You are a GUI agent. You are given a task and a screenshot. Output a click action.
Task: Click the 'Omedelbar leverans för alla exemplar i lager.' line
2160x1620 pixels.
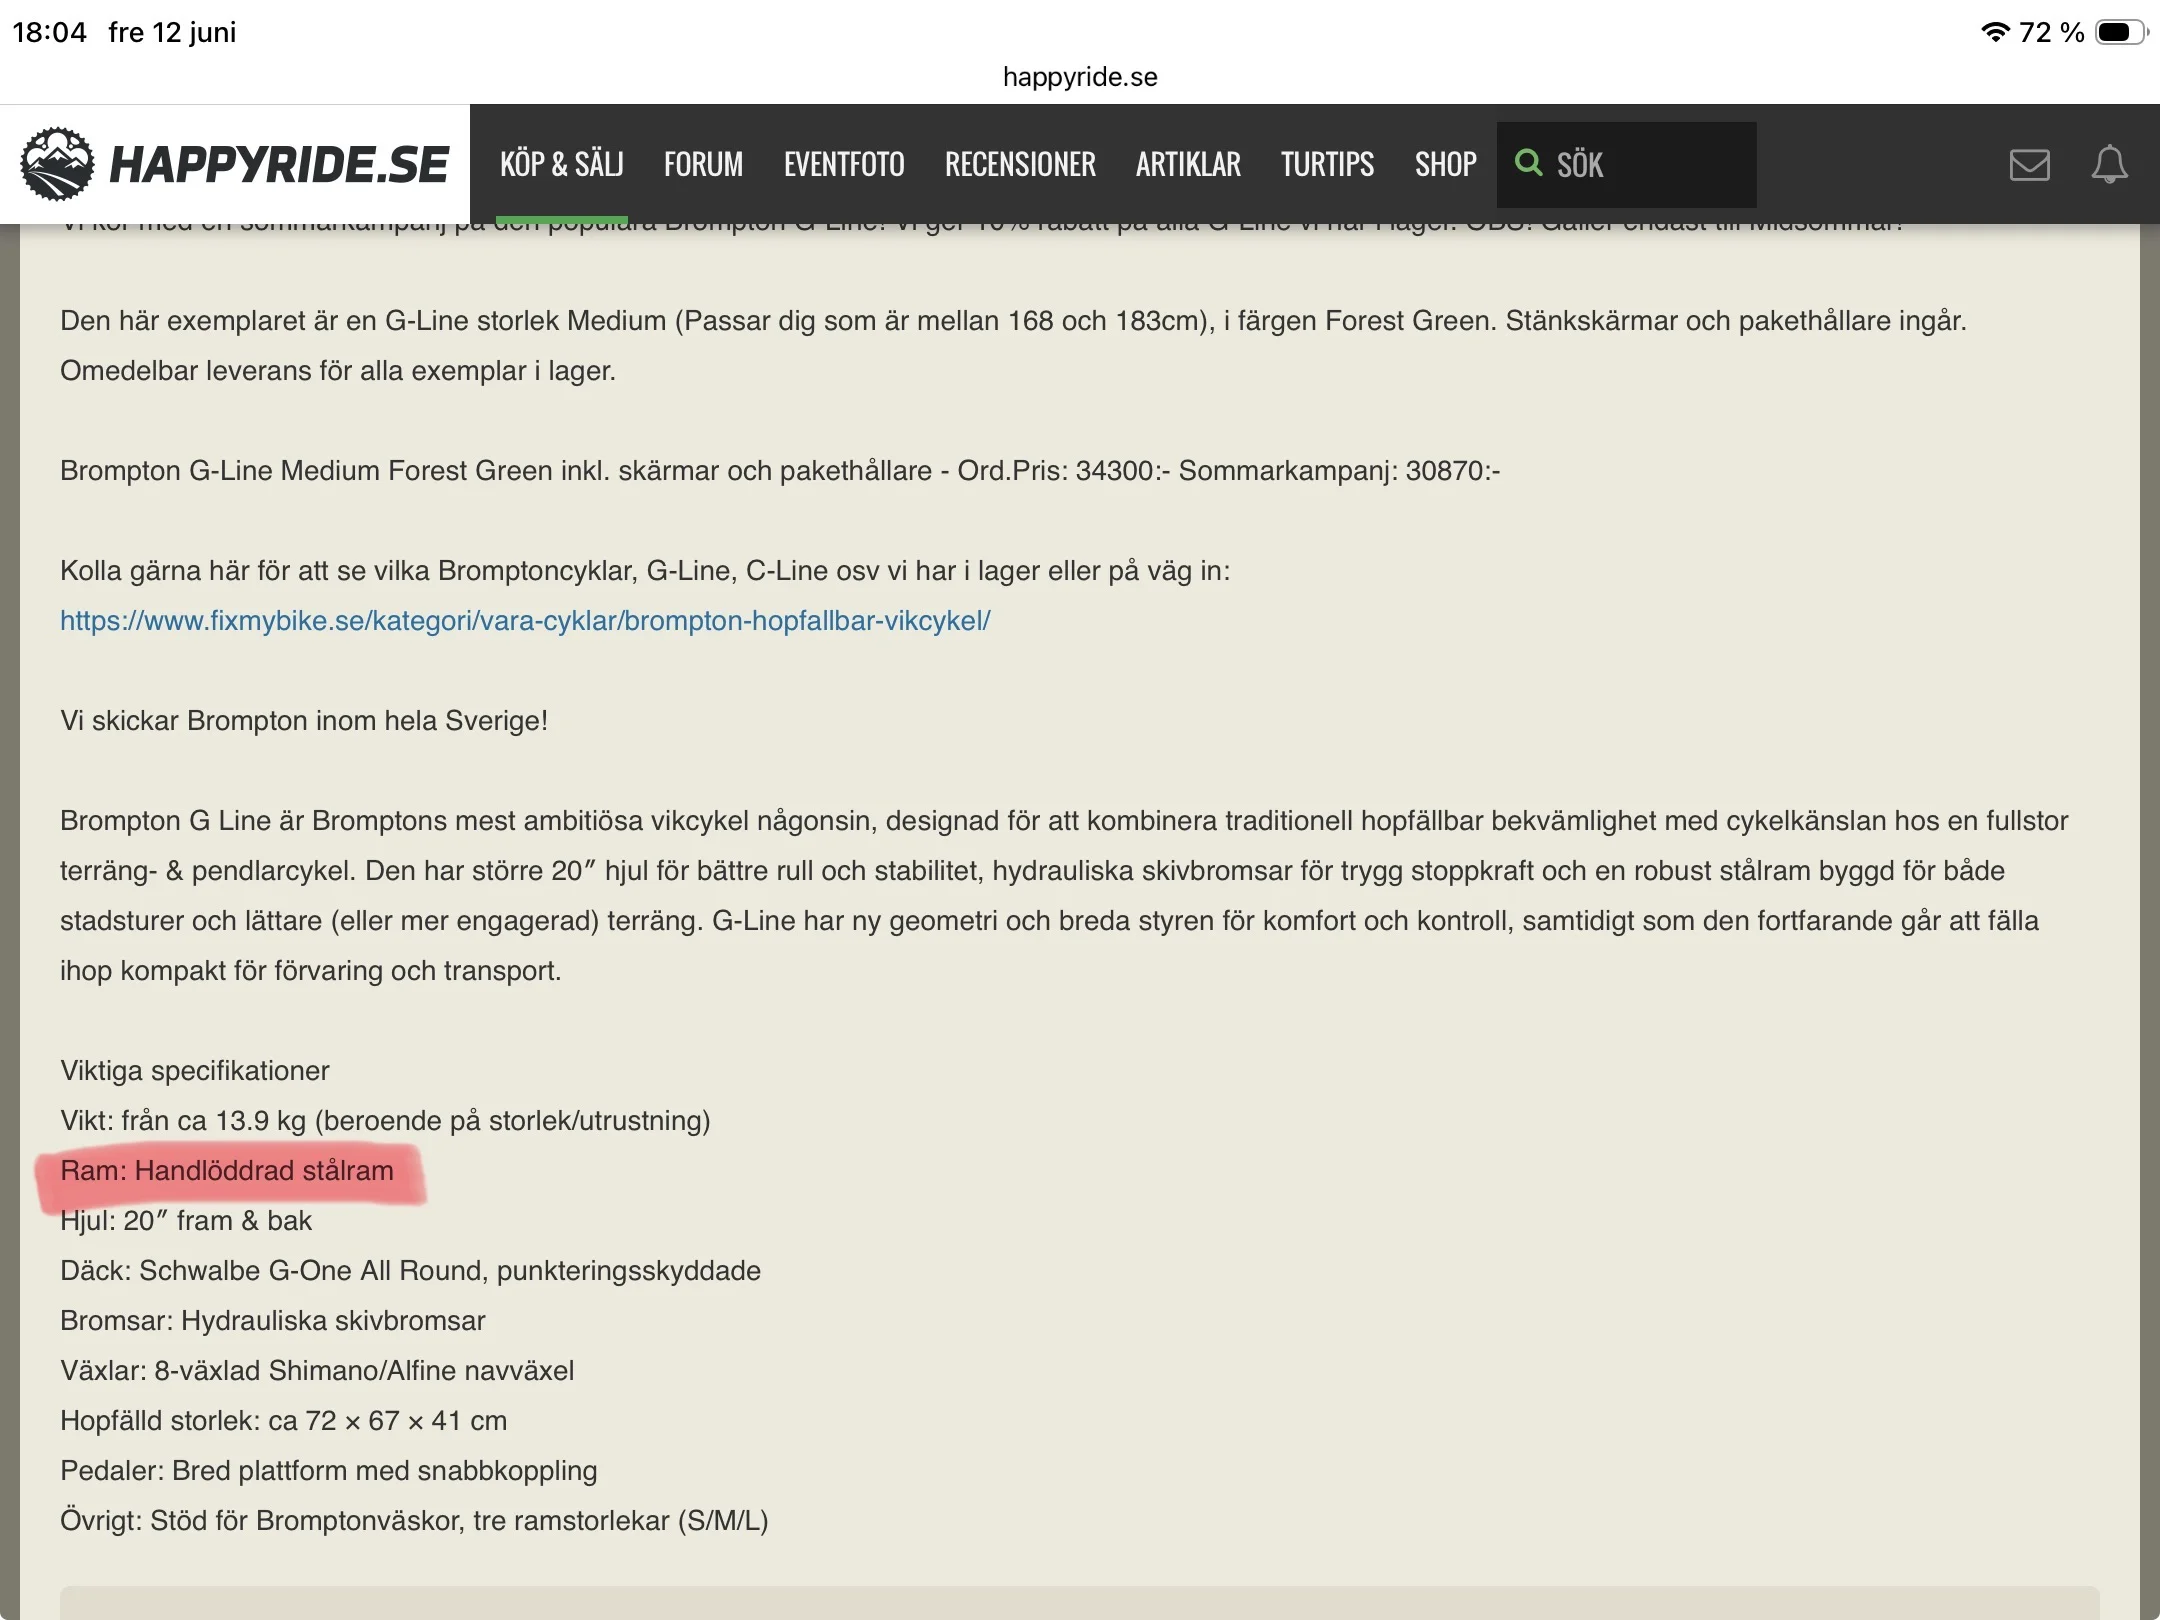point(338,371)
